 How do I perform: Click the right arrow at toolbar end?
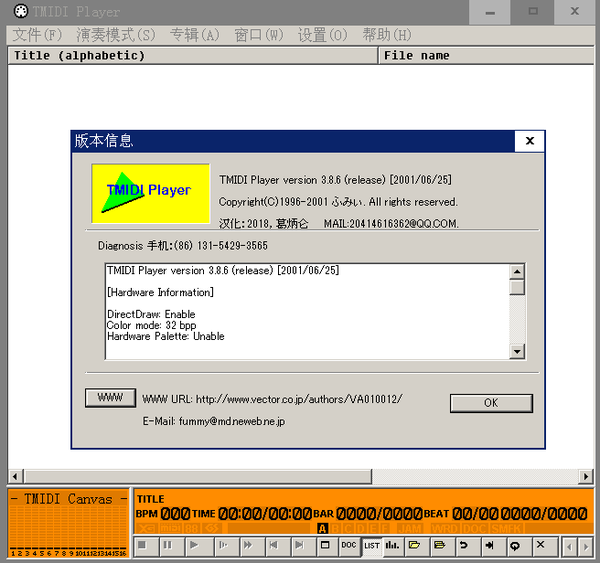[585, 547]
